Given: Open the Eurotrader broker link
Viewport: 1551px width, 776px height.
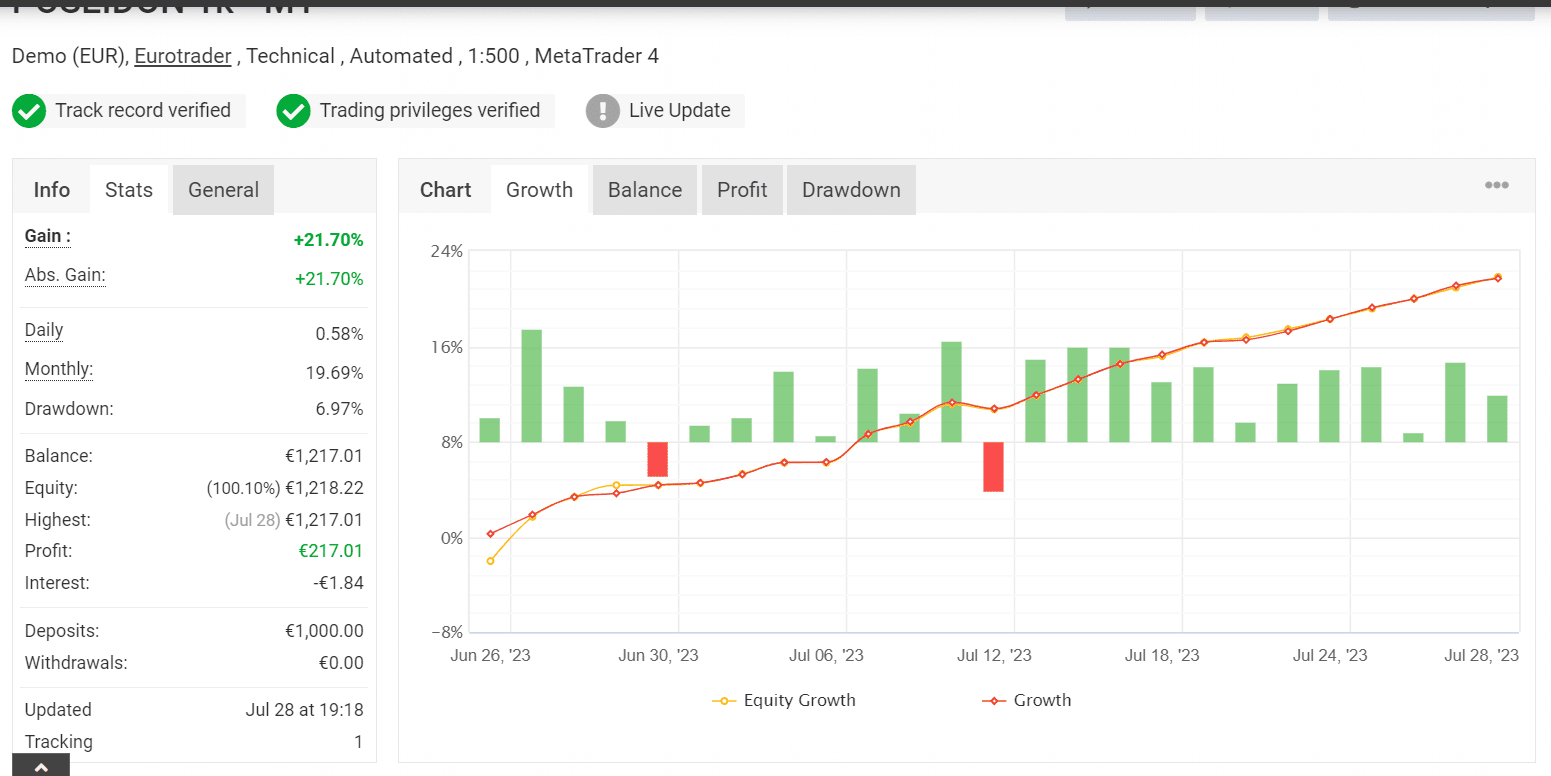Looking at the screenshot, I should [183, 56].
